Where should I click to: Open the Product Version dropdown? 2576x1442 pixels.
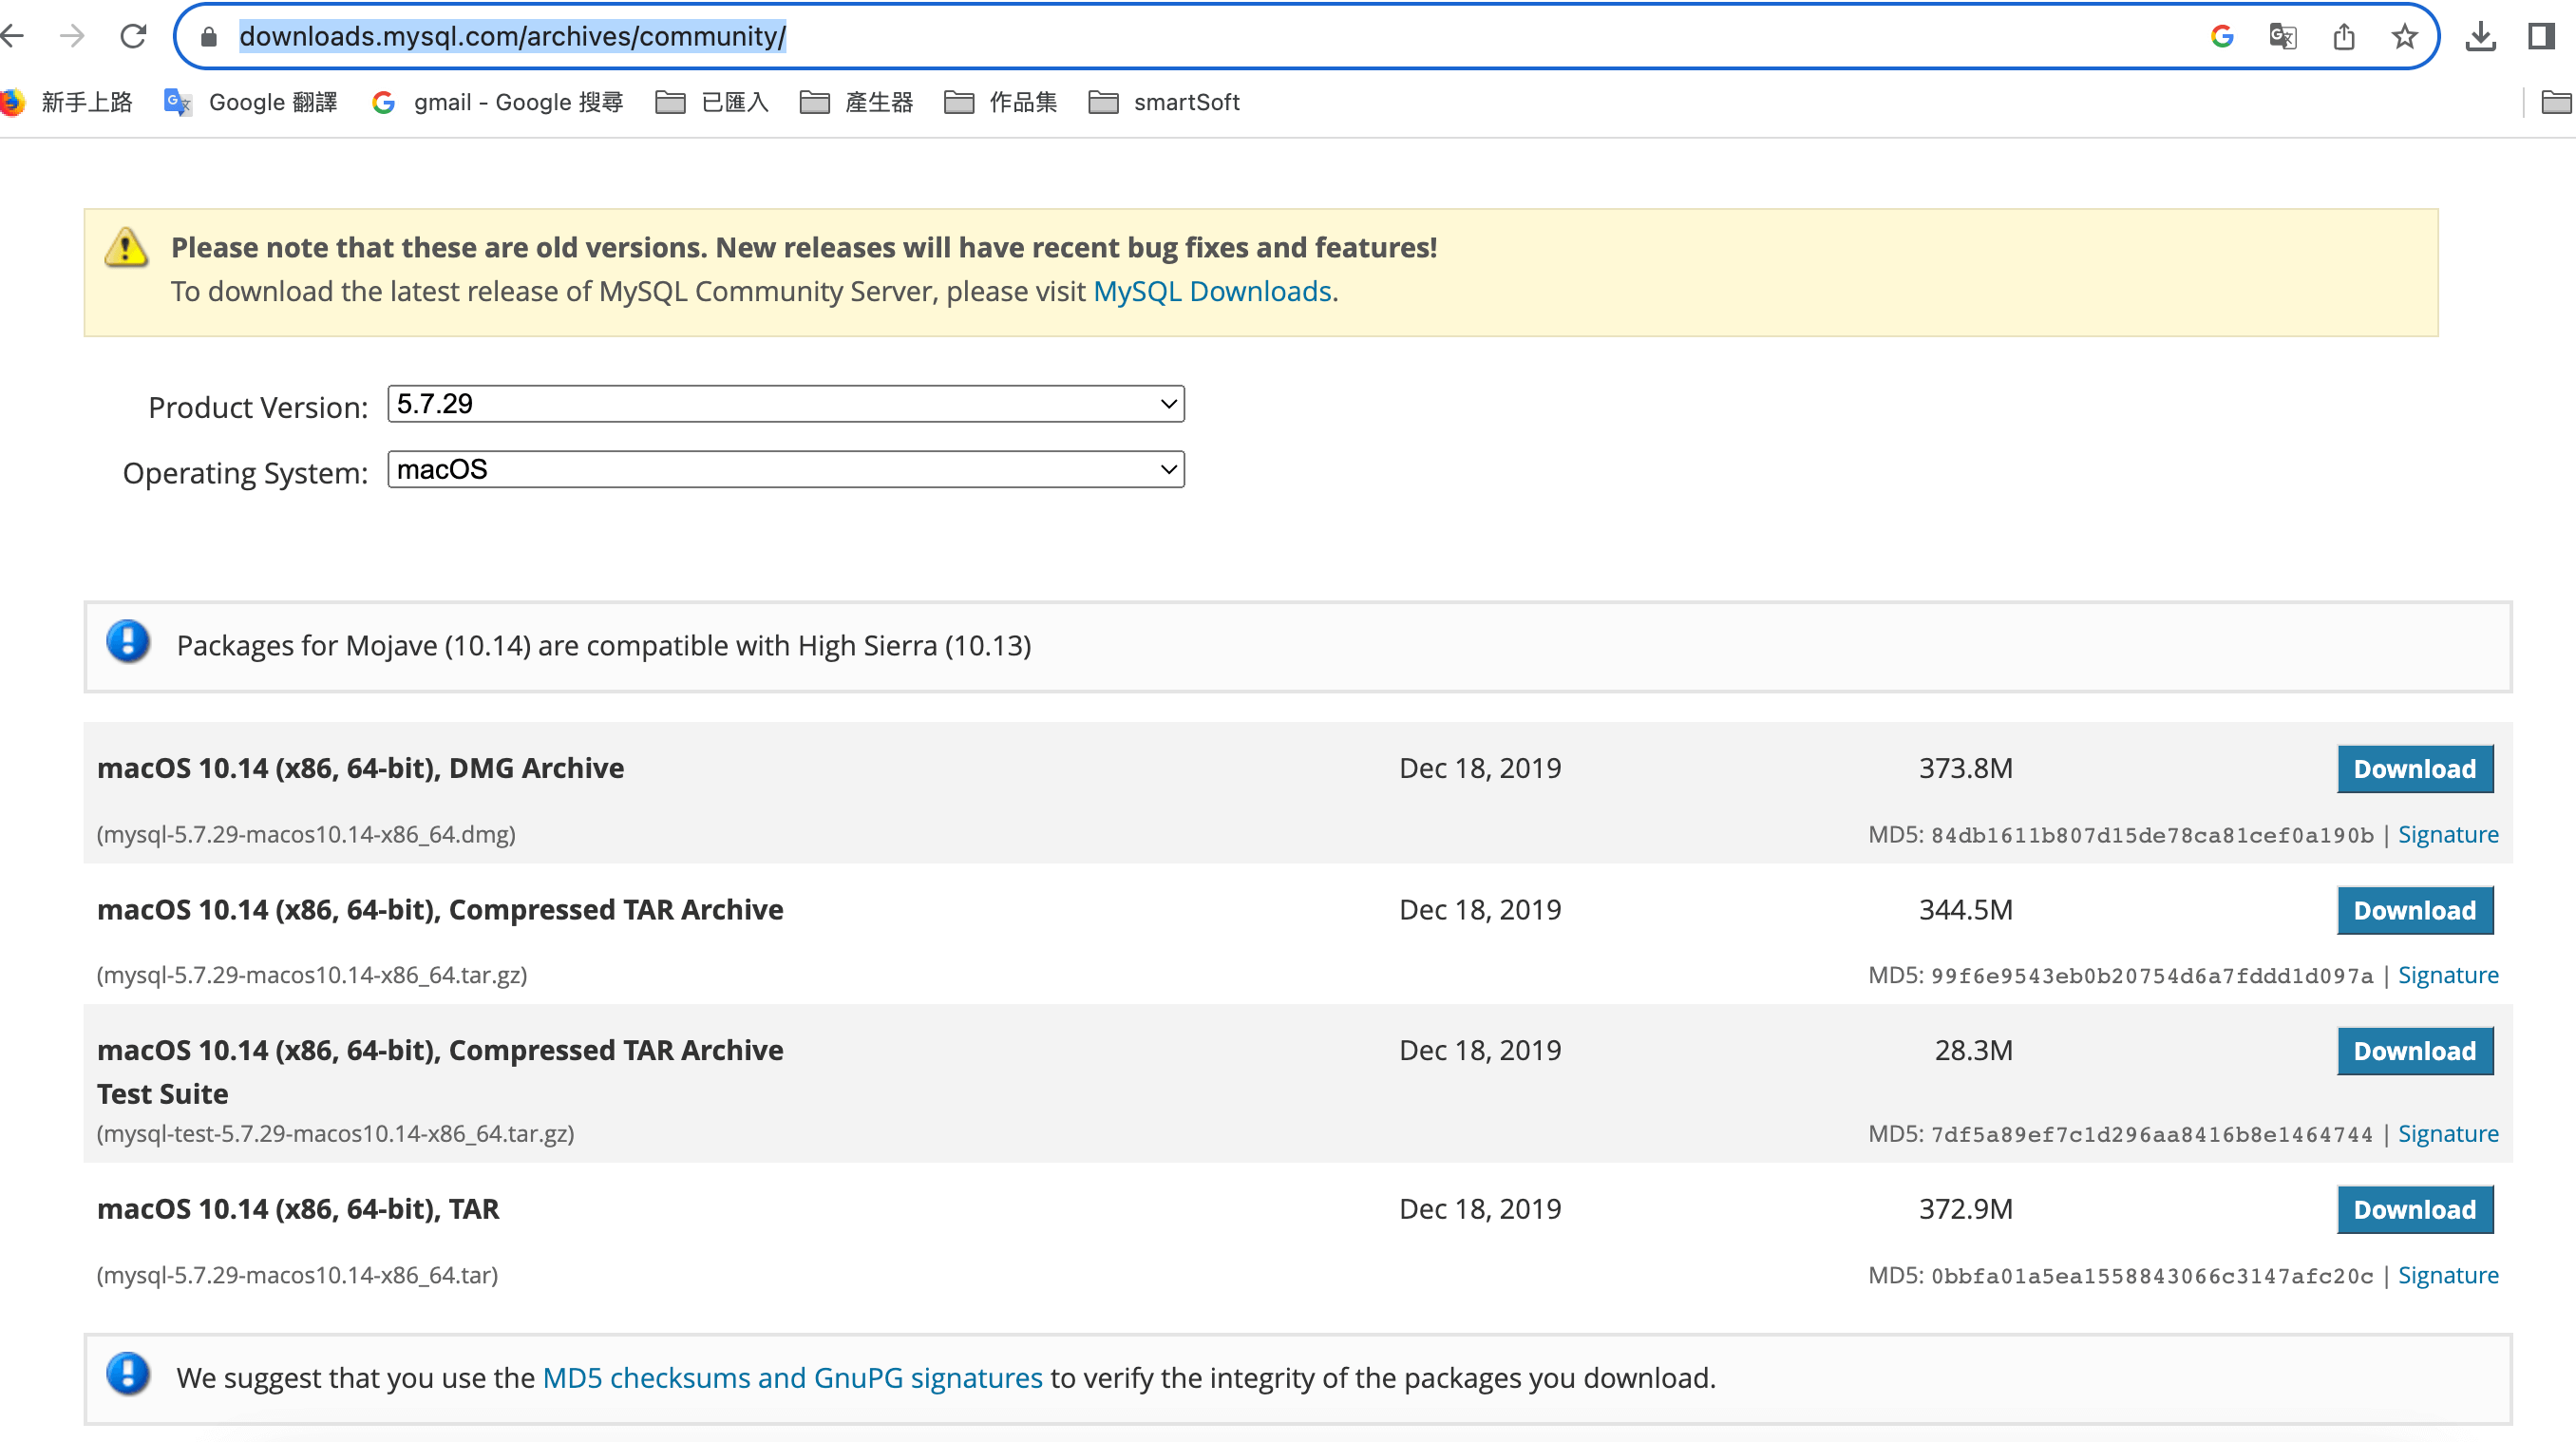(785, 404)
